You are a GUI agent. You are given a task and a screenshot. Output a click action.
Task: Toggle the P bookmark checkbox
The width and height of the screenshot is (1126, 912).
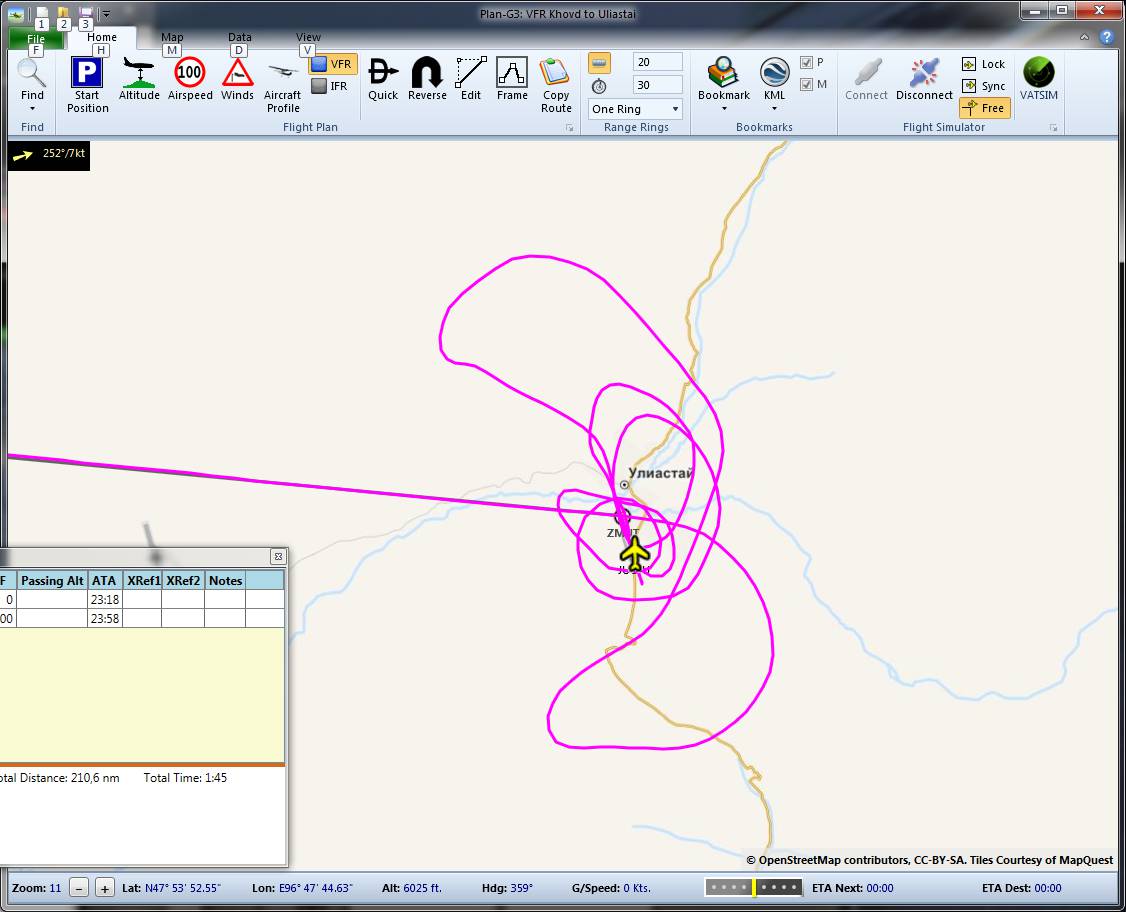click(x=807, y=63)
